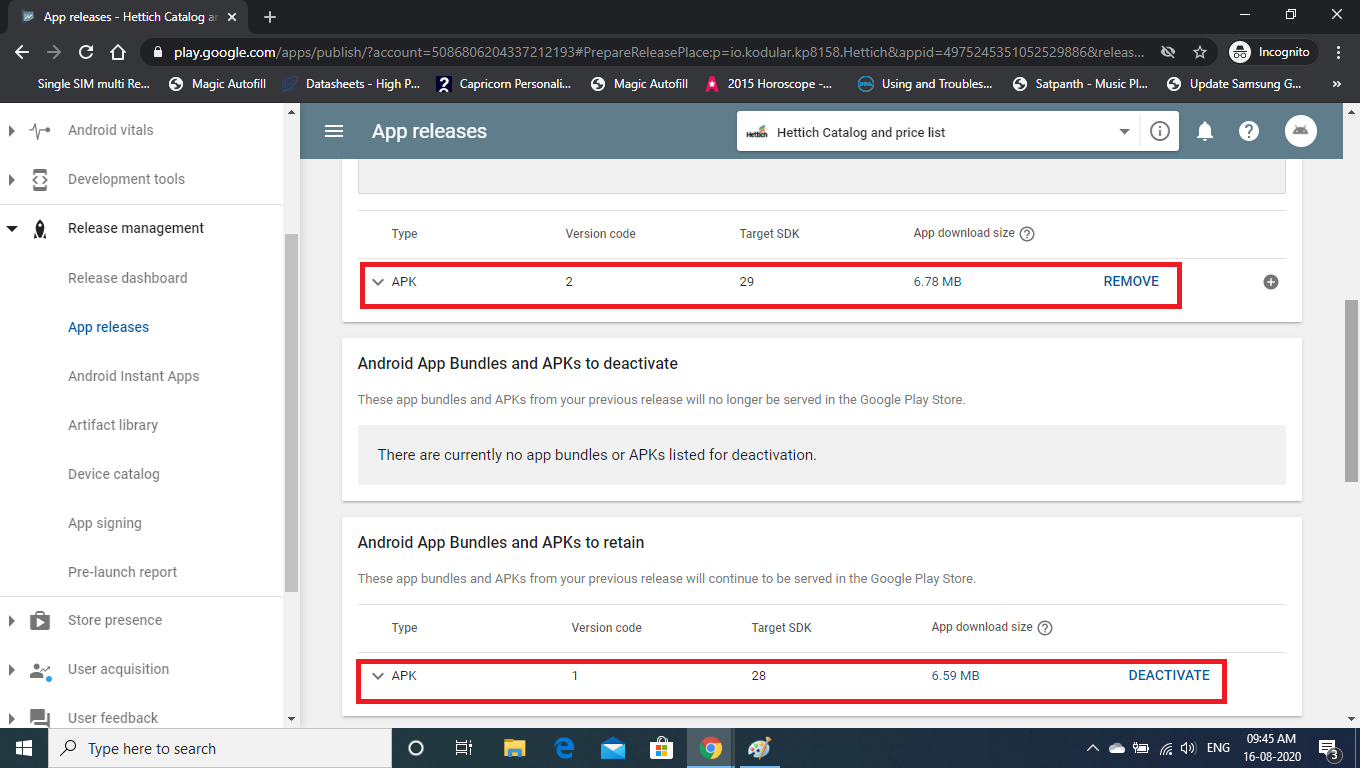
Task: Expand the Development tools section
Action: [x=12, y=180]
